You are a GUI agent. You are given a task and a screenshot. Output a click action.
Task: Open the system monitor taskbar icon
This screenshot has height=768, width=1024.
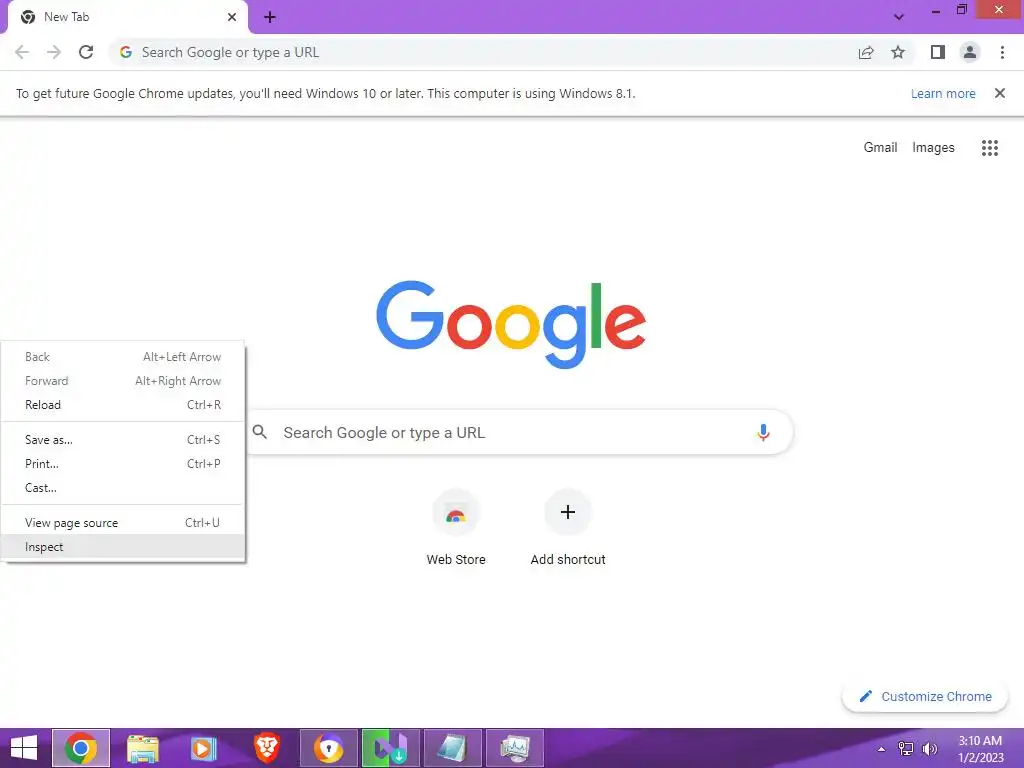tap(515, 748)
